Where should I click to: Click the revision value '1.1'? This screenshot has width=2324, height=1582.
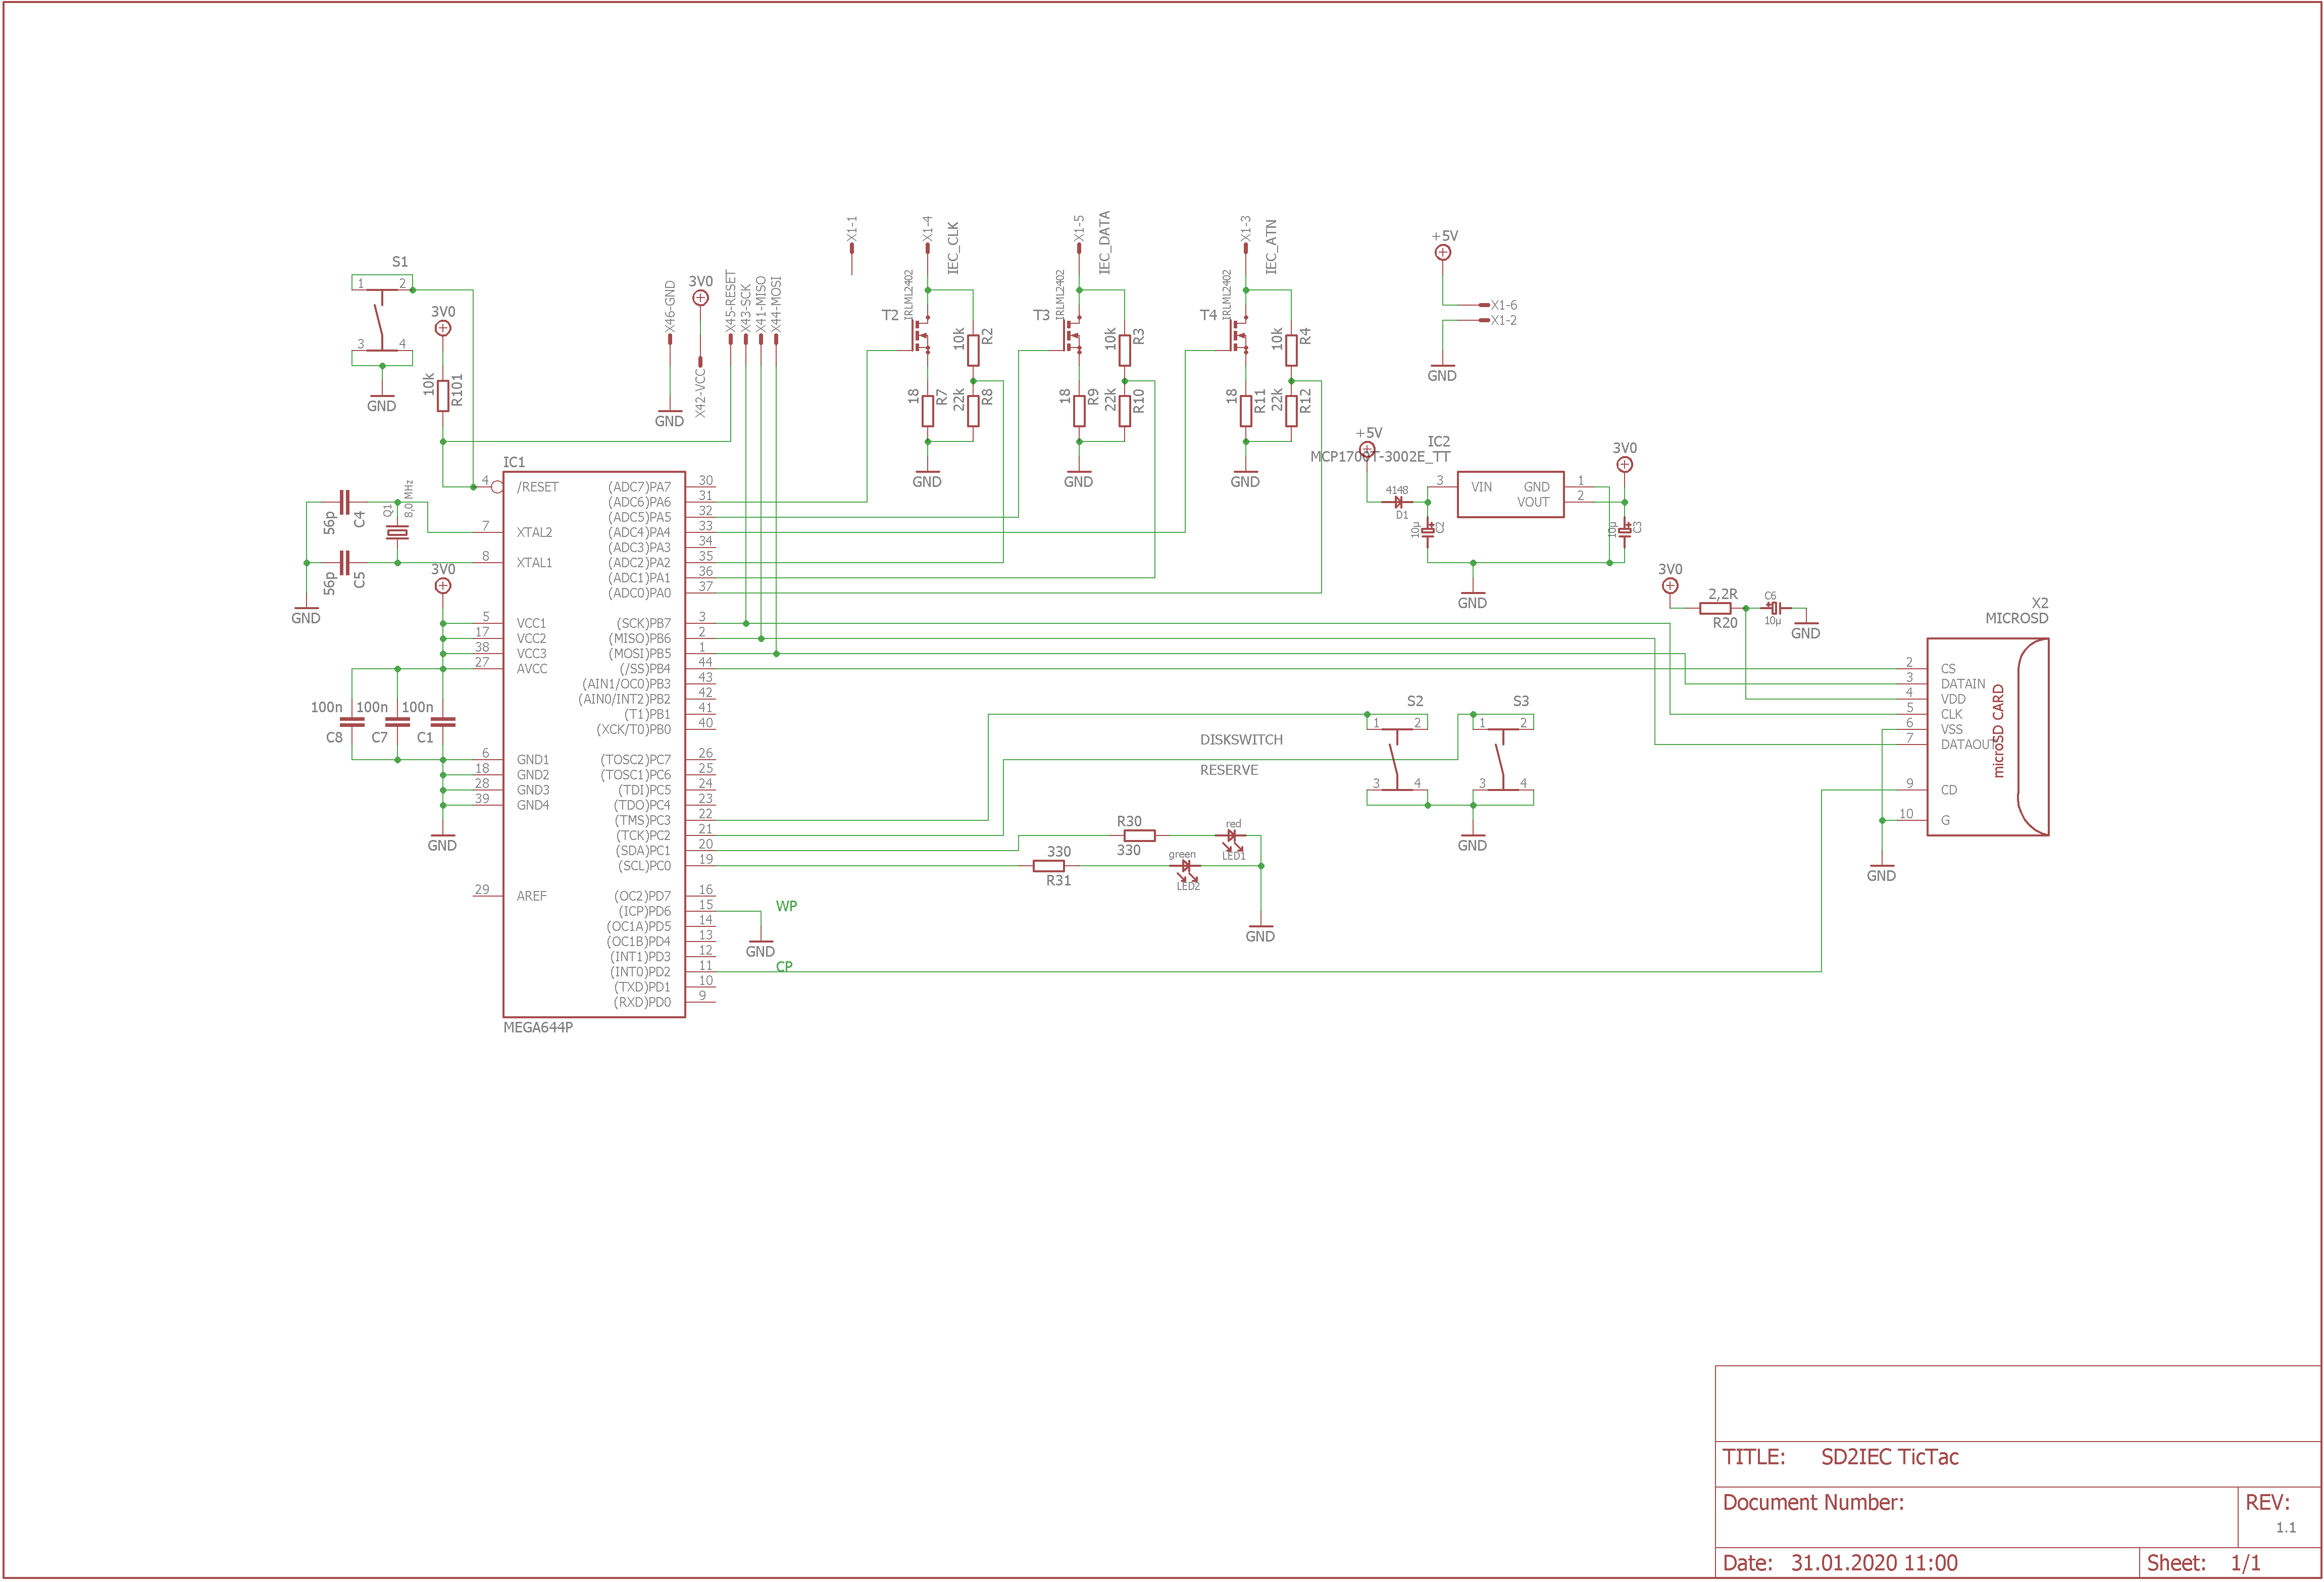click(x=2286, y=1527)
